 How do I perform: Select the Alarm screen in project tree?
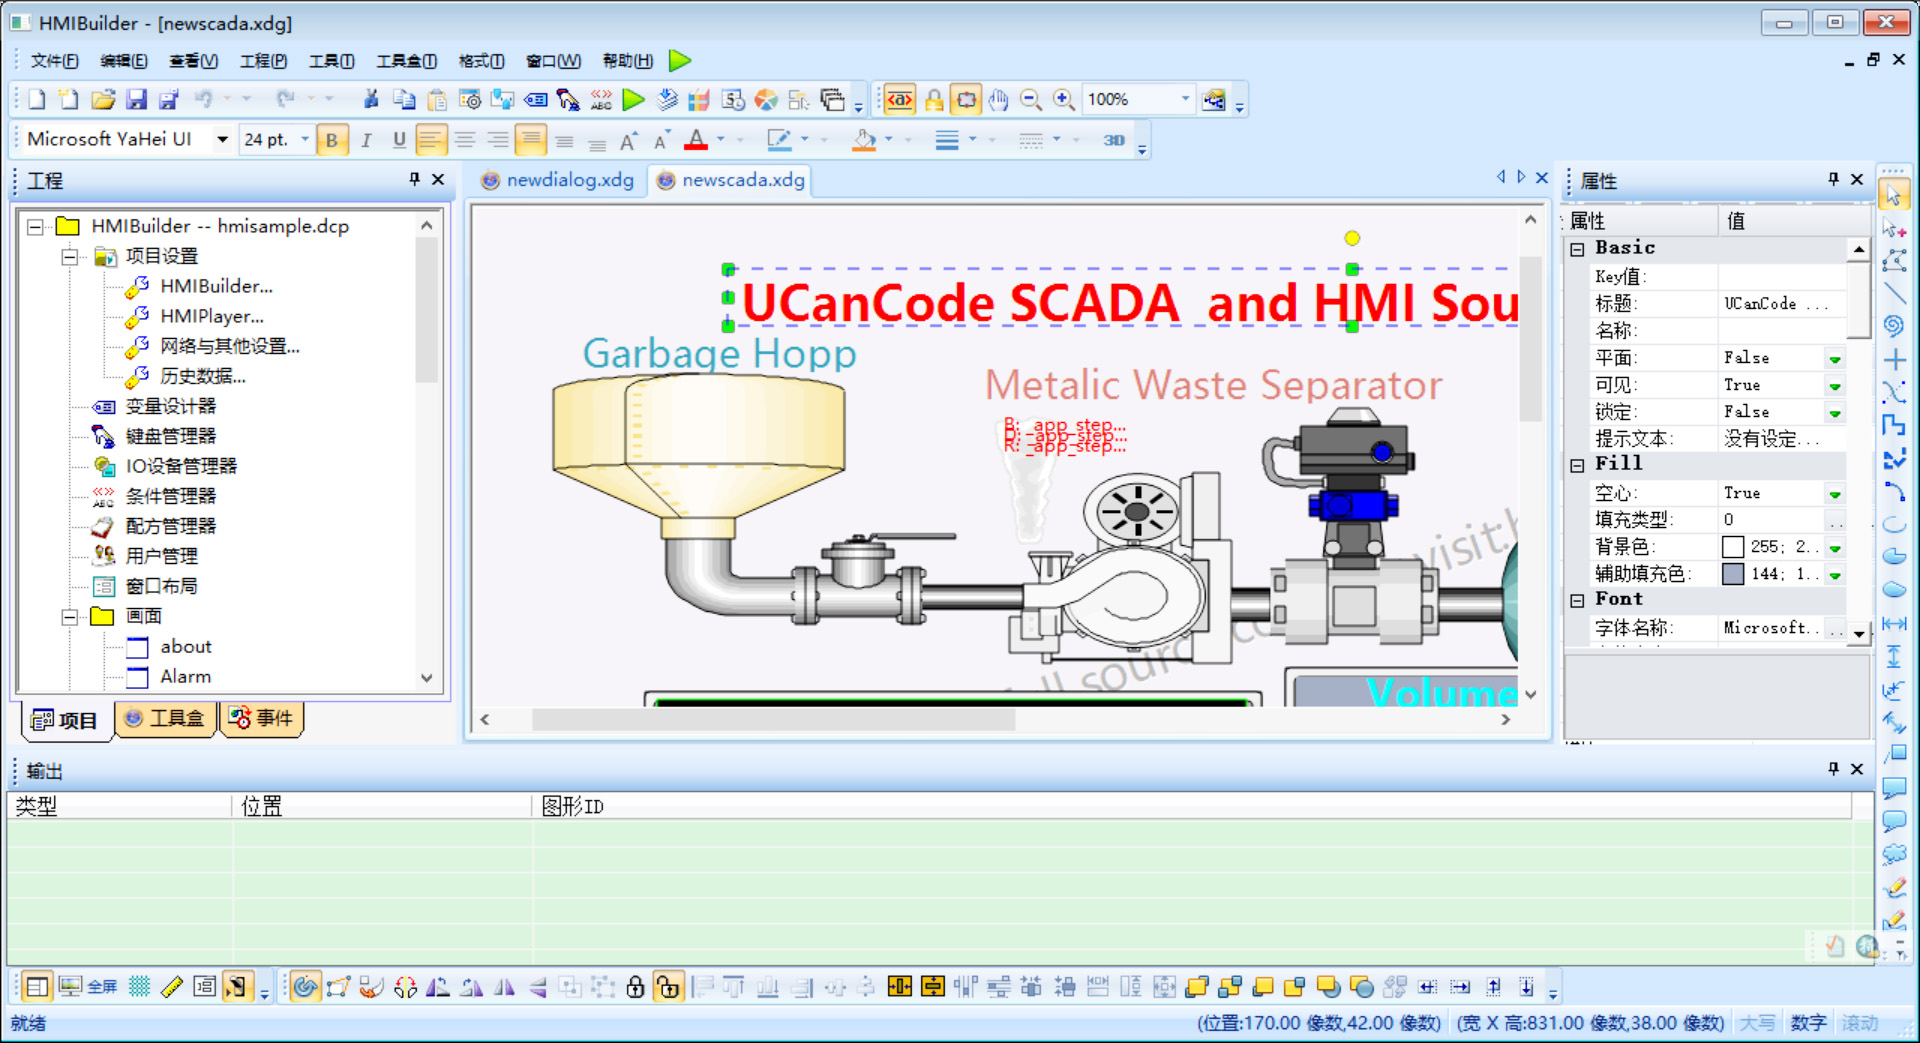[x=185, y=677]
